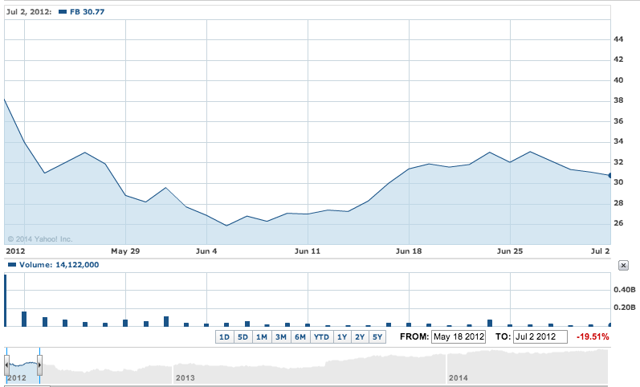The height and width of the screenshot is (387, 640).
Task: Click the Jul 2 endpoint dot on chart
Action: click(x=610, y=176)
